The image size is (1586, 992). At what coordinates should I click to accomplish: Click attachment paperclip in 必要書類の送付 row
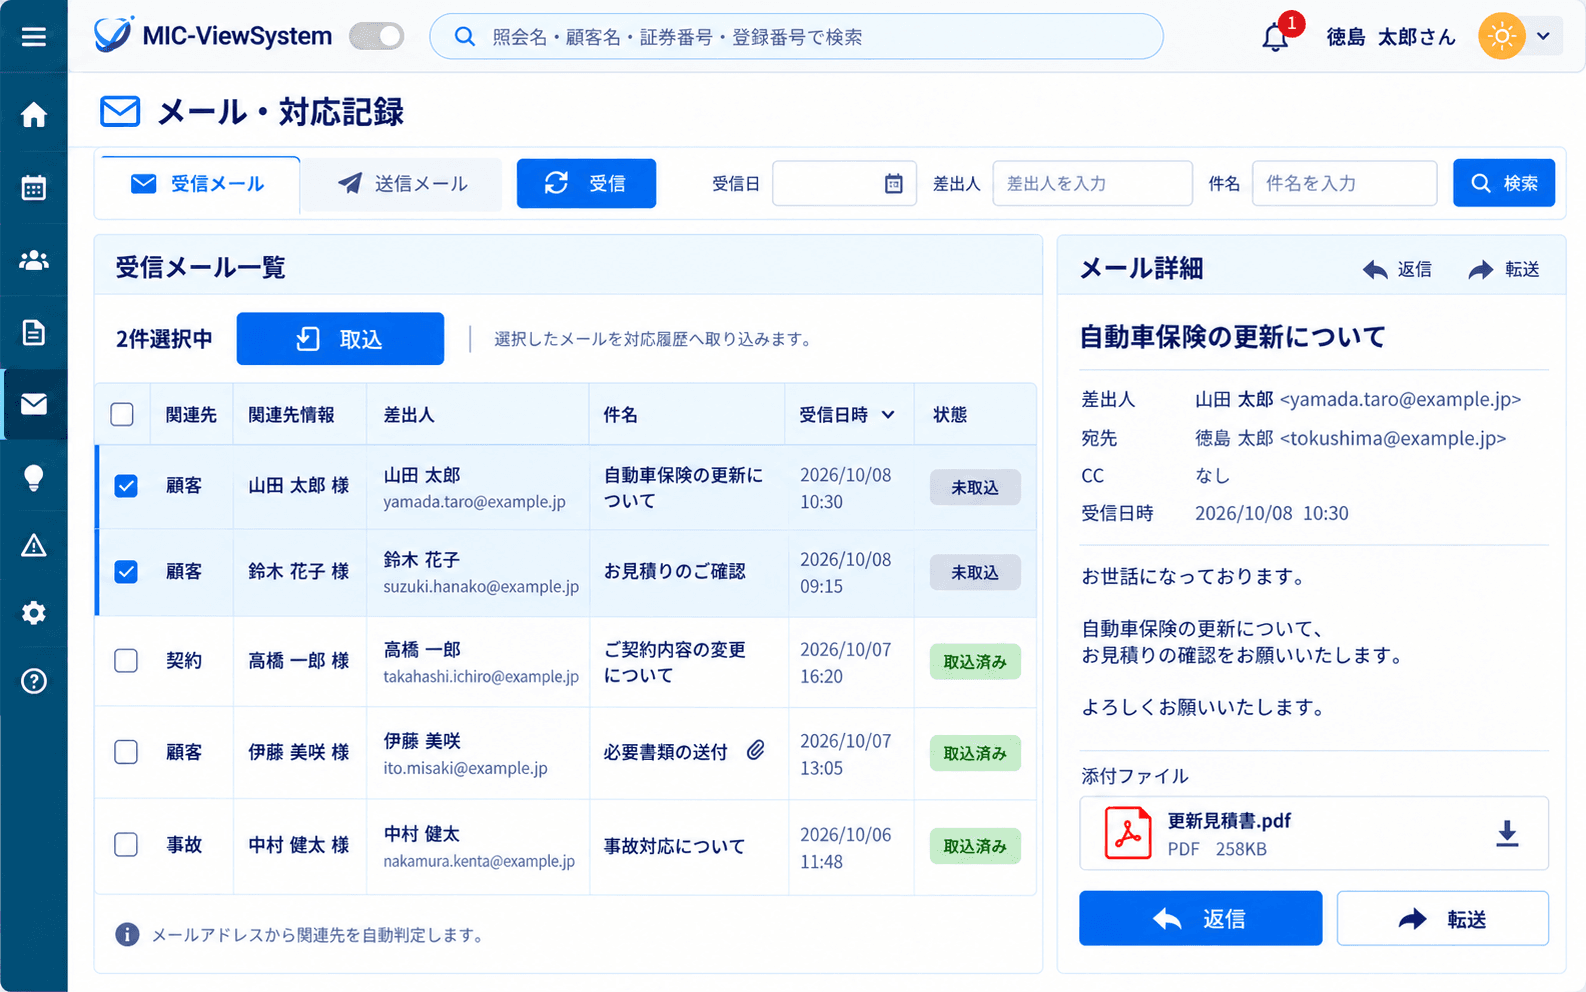tap(756, 750)
